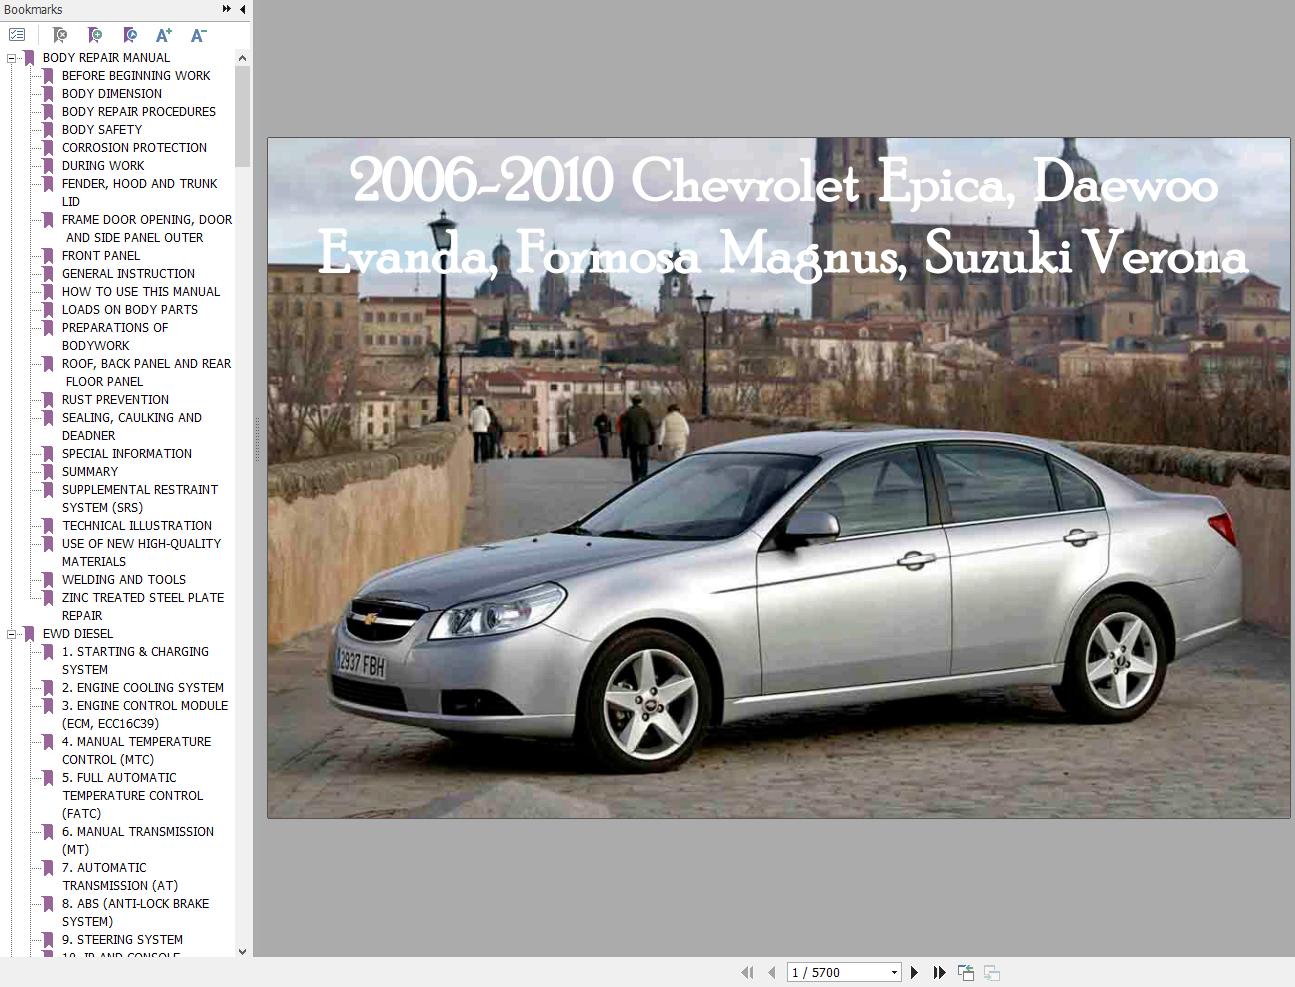Click bookmark icon beside FRONT PANEL
The width and height of the screenshot is (1295, 987).
(x=47, y=256)
